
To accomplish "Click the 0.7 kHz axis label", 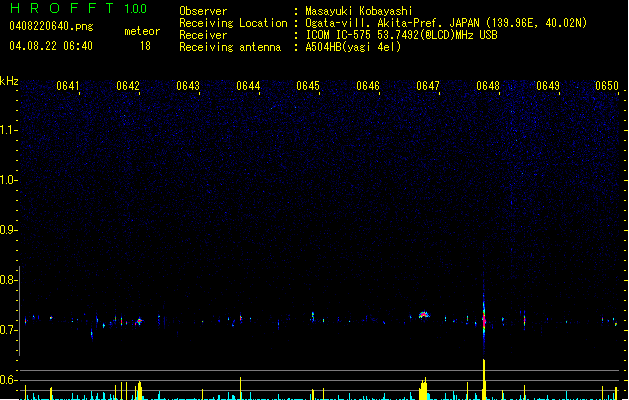I will (x=8, y=330).
